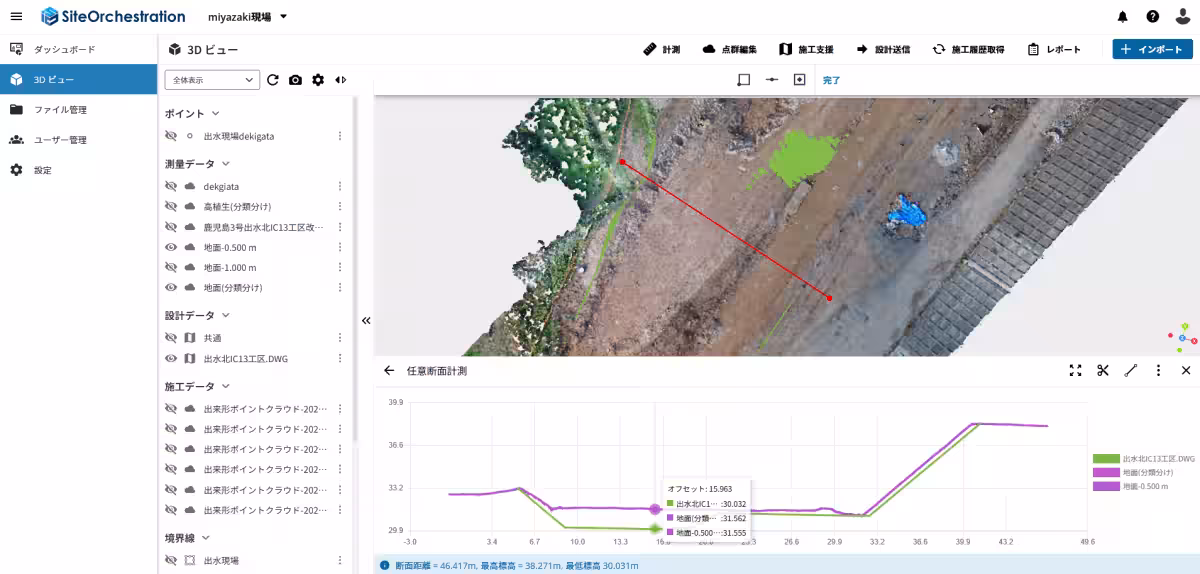Click the インポート button
Viewport: 1200px width, 574px height.
point(1152,49)
